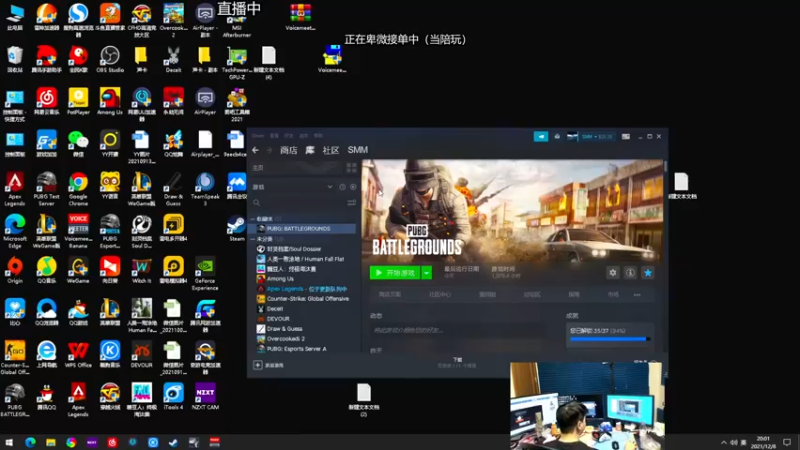
Task: Click the Steam back arrow
Action: (256, 150)
